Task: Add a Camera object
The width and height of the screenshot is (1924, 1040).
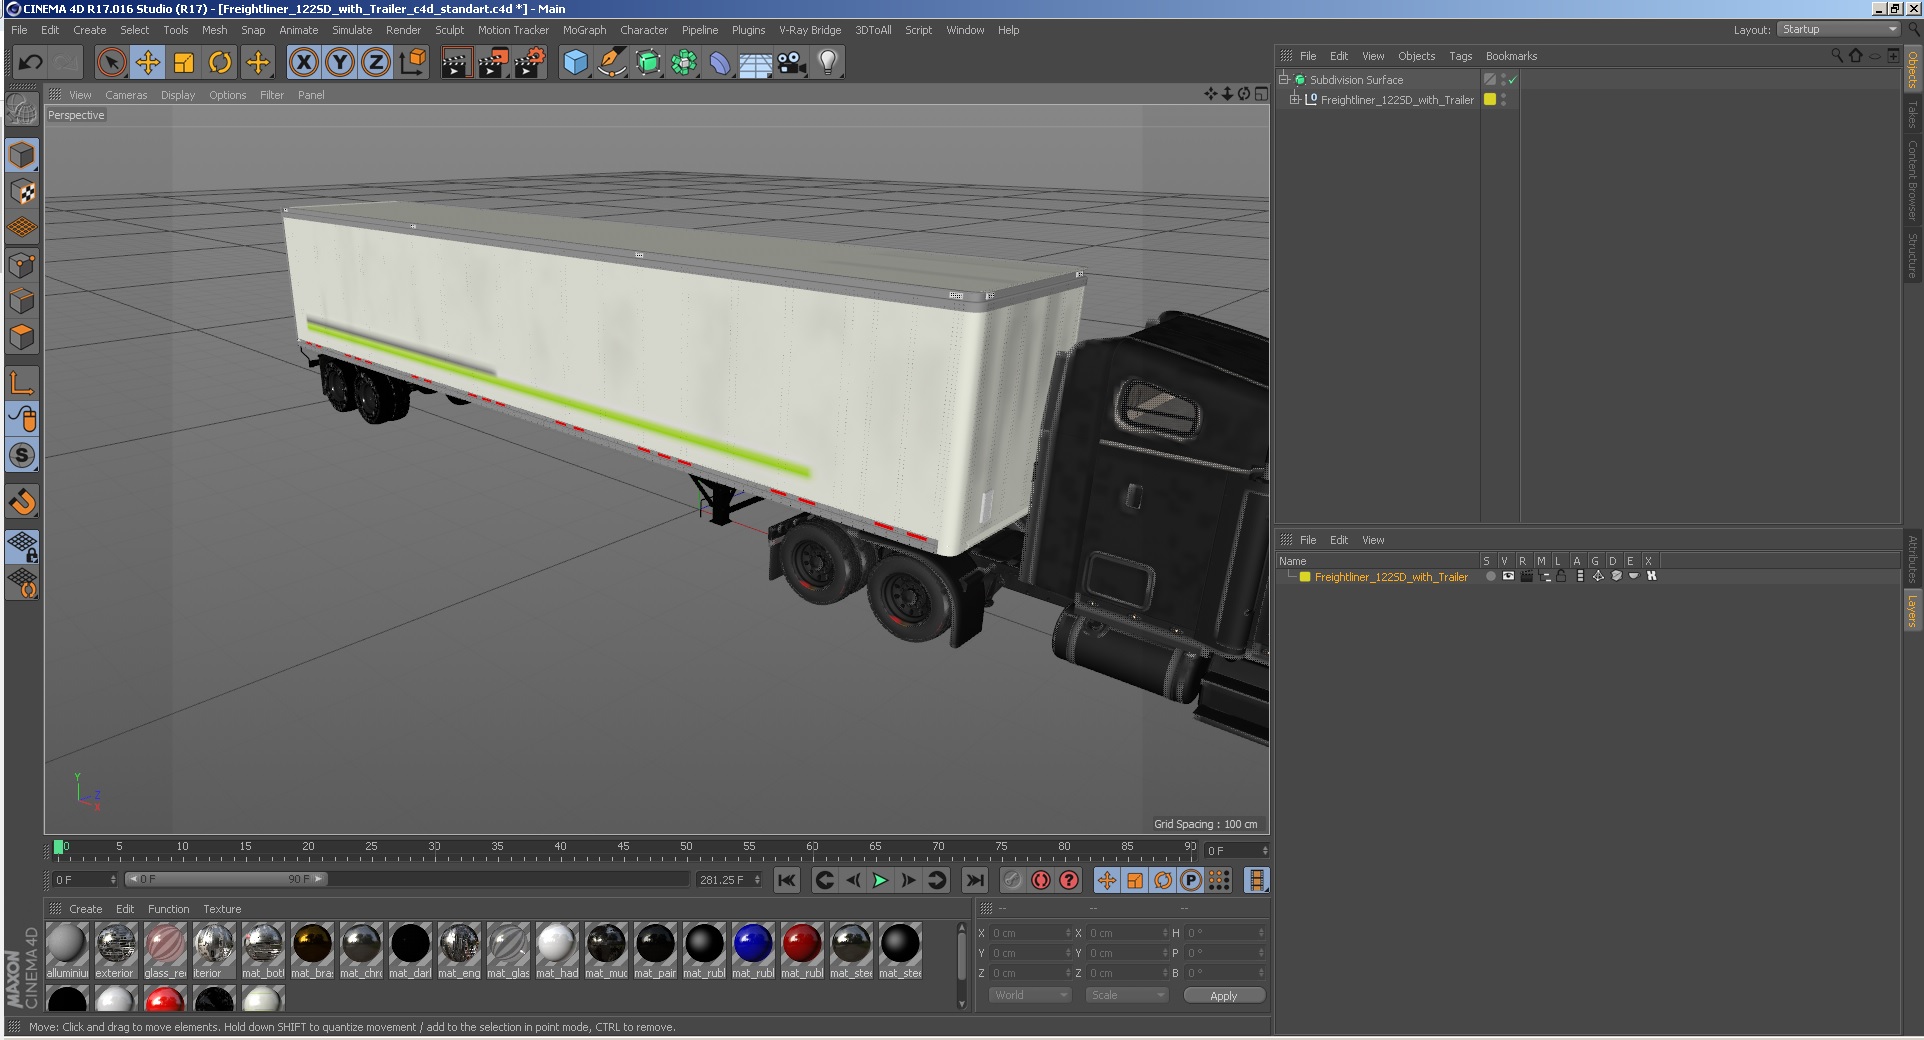Action: (x=792, y=63)
